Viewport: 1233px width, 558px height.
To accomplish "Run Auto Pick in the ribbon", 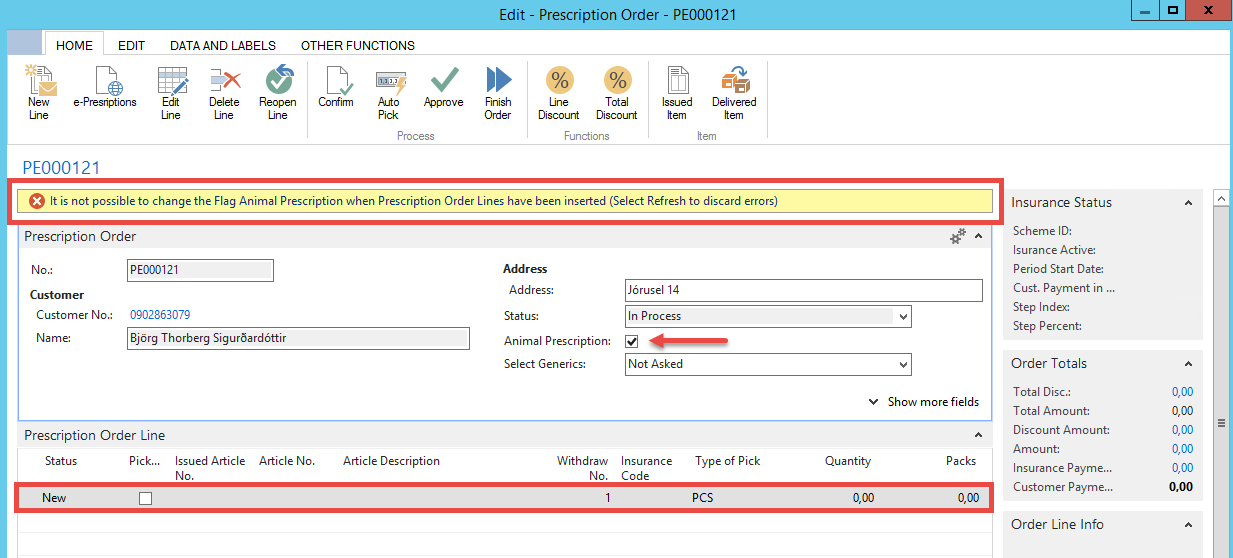I will (389, 82).
